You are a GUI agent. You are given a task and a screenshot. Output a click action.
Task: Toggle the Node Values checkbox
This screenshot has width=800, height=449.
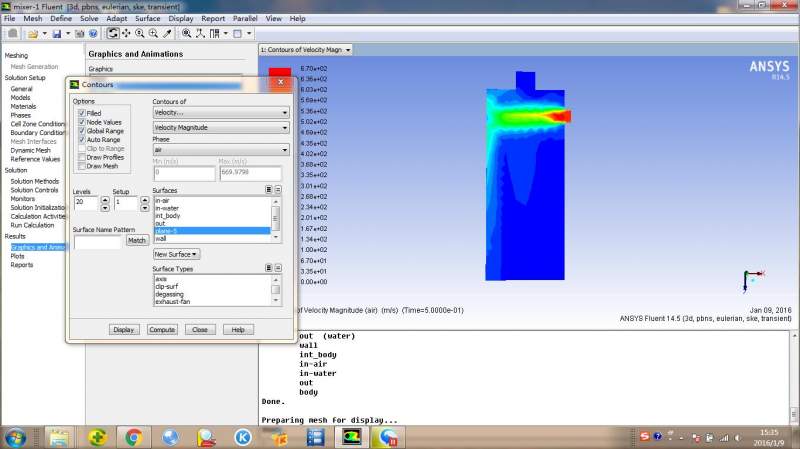pos(82,122)
